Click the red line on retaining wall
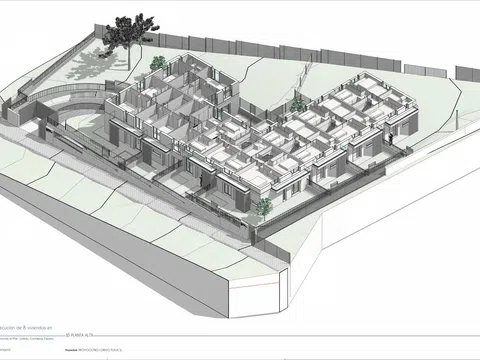The image size is (480, 360). click(254, 285)
